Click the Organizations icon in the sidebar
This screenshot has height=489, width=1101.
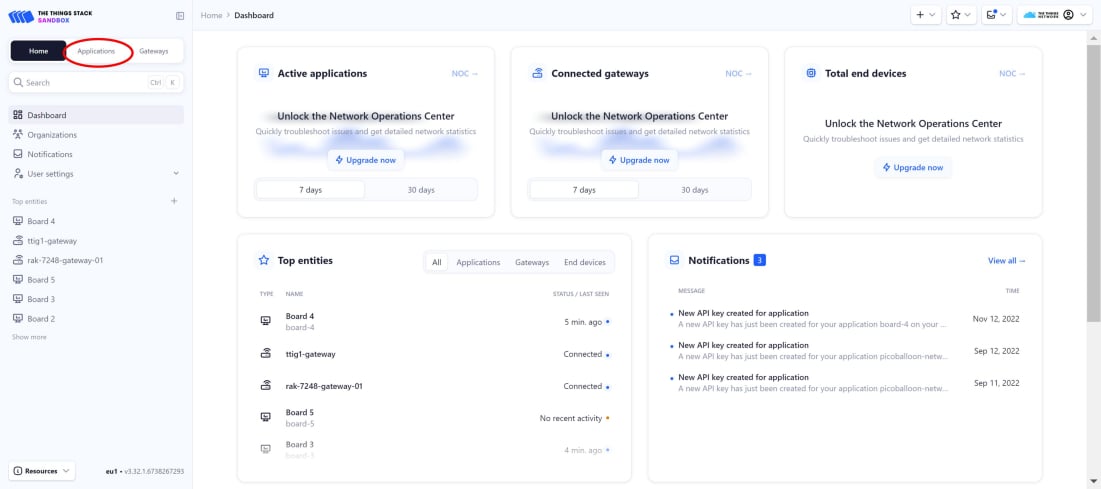coord(18,135)
